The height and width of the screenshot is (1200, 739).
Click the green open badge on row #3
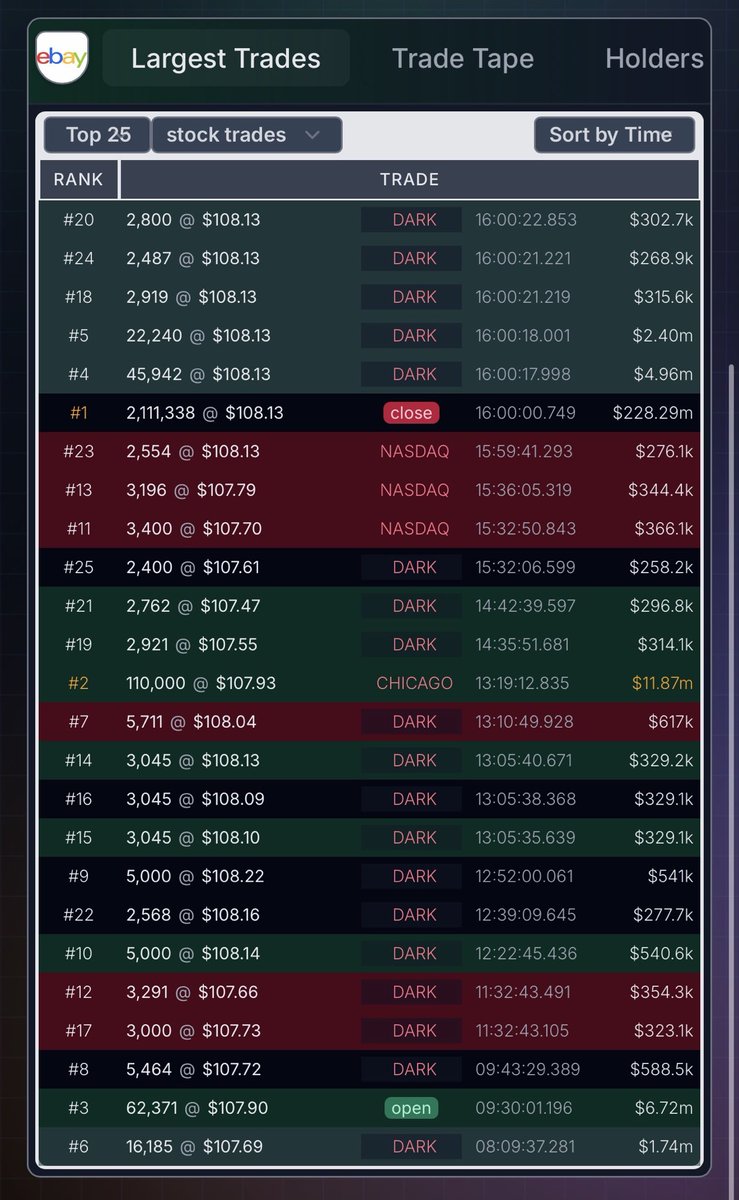[412, 1108]
